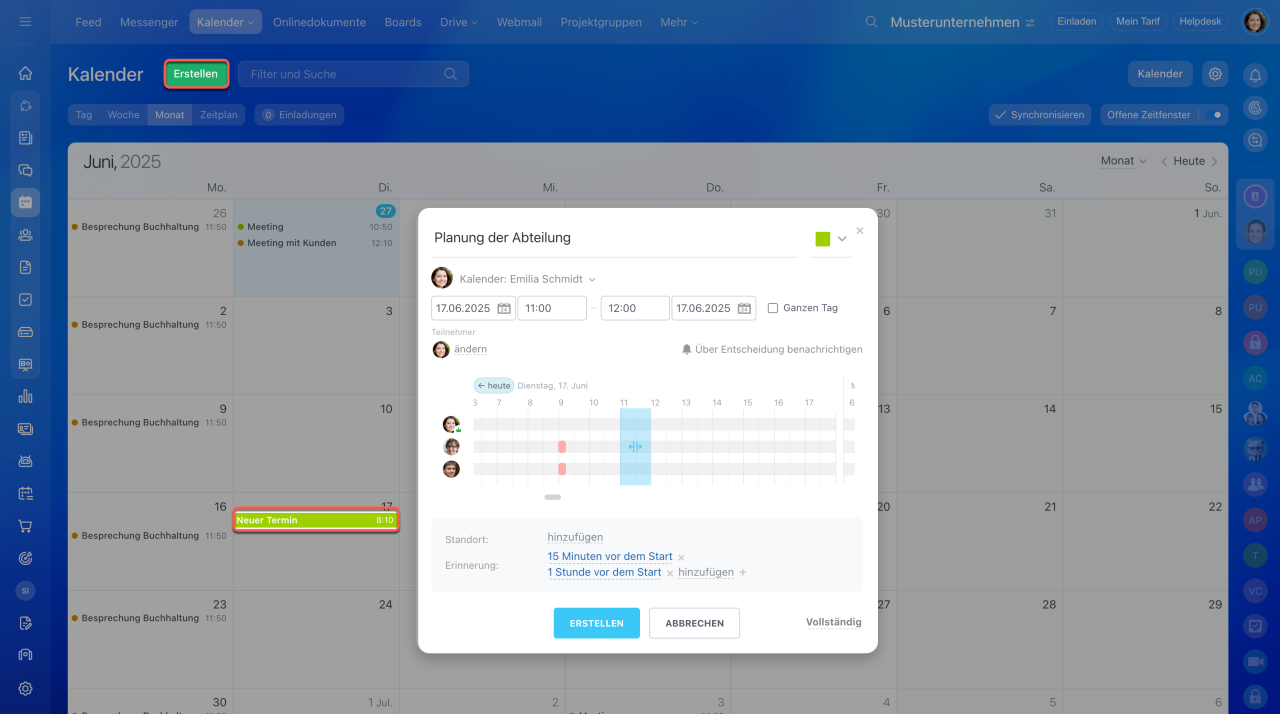Screen dimensions: 1280x714
Task: Go to next month arrow
Action: coord(1214,161)
